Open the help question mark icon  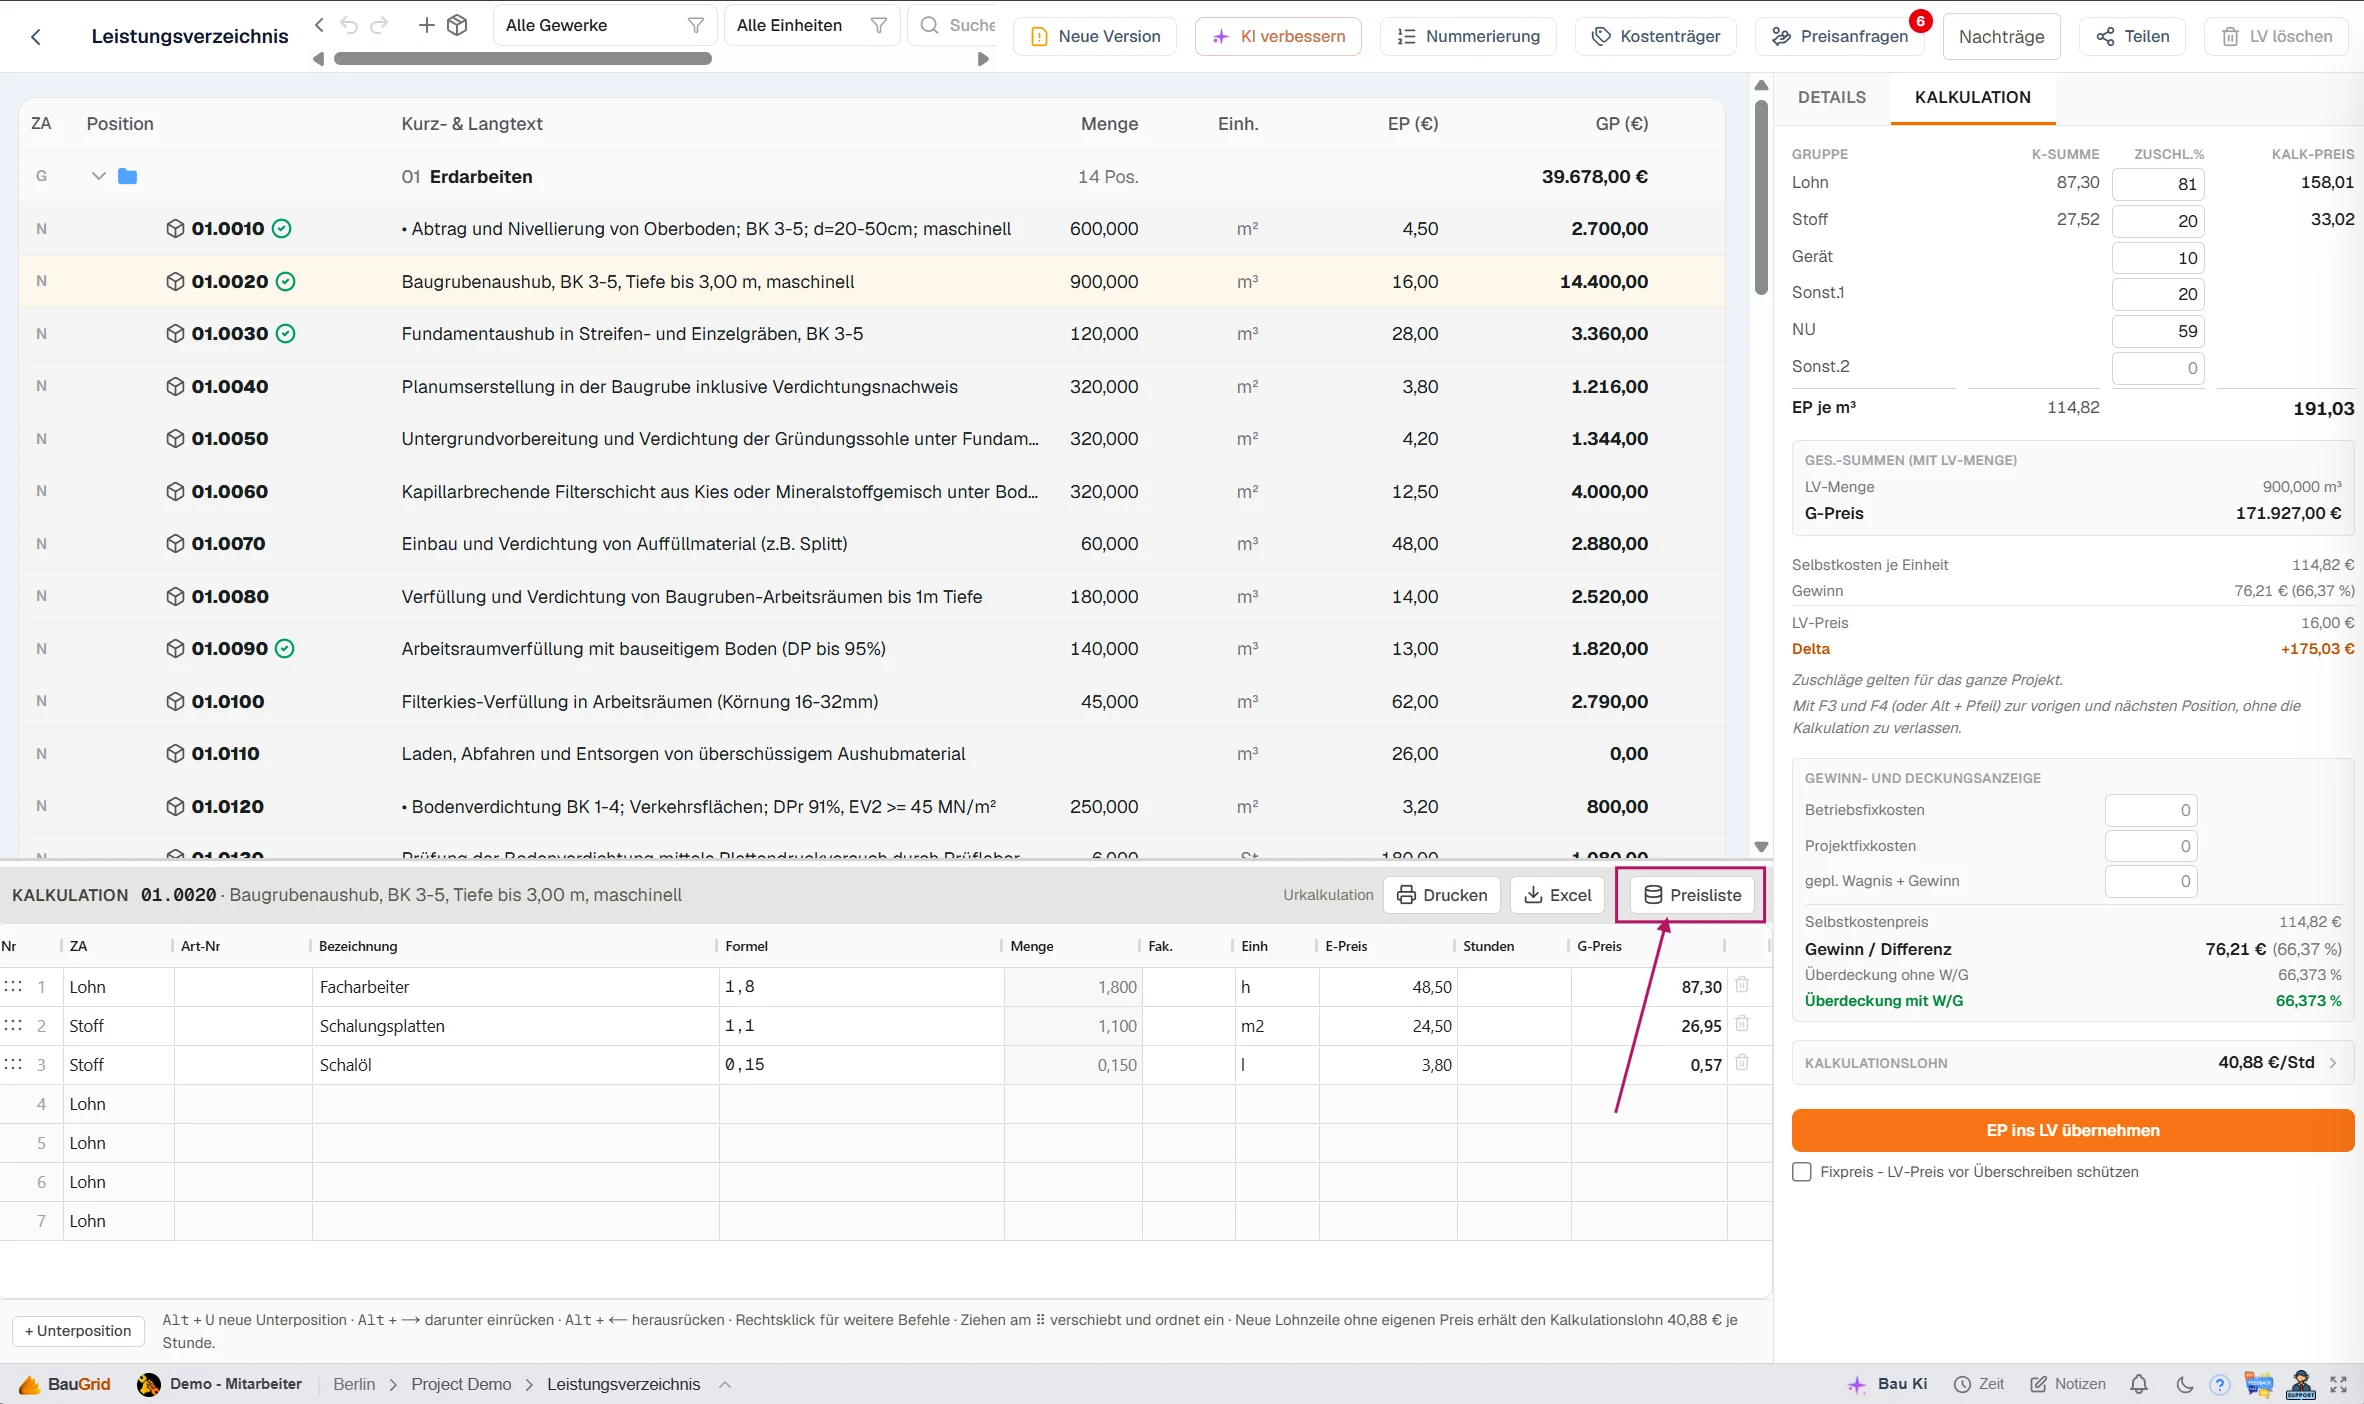pos(2220,1384)
